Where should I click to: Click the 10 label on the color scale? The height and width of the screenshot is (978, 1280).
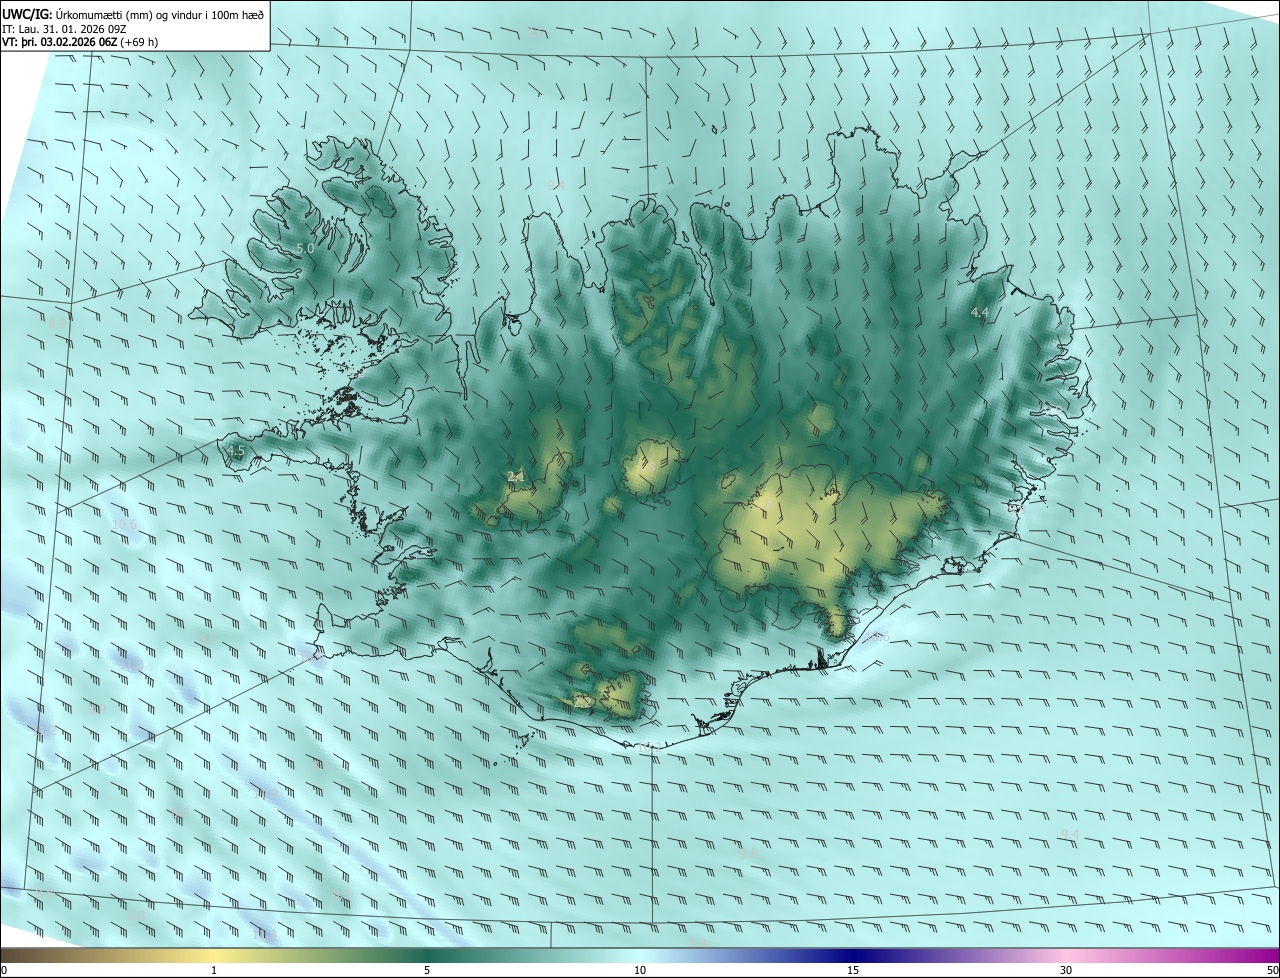tap(640, 970)
